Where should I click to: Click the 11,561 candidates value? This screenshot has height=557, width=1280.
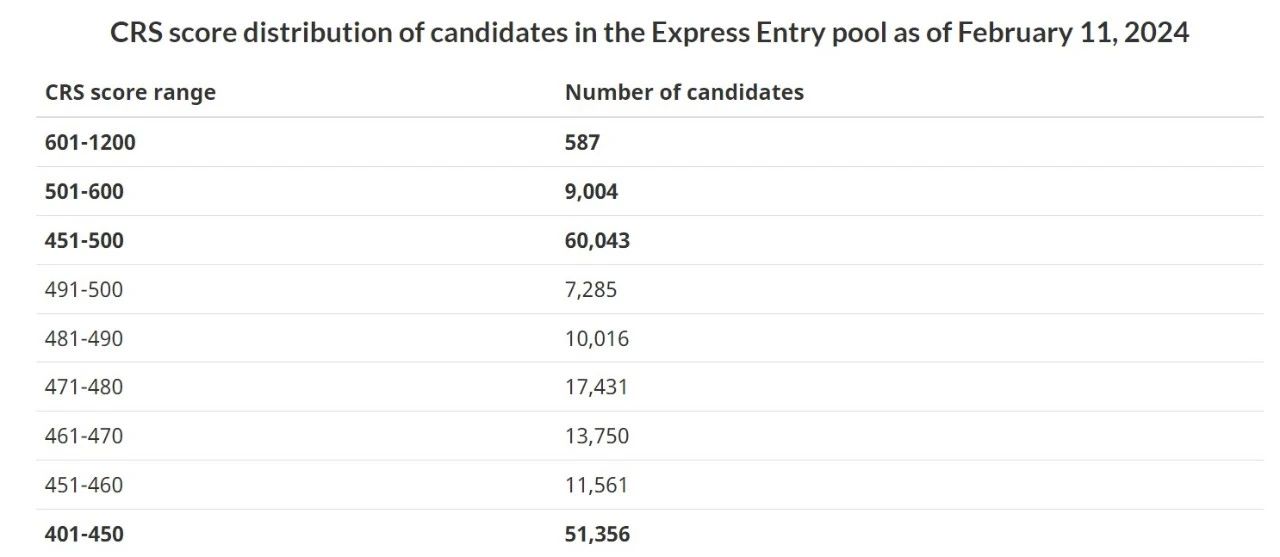[596, 485]
